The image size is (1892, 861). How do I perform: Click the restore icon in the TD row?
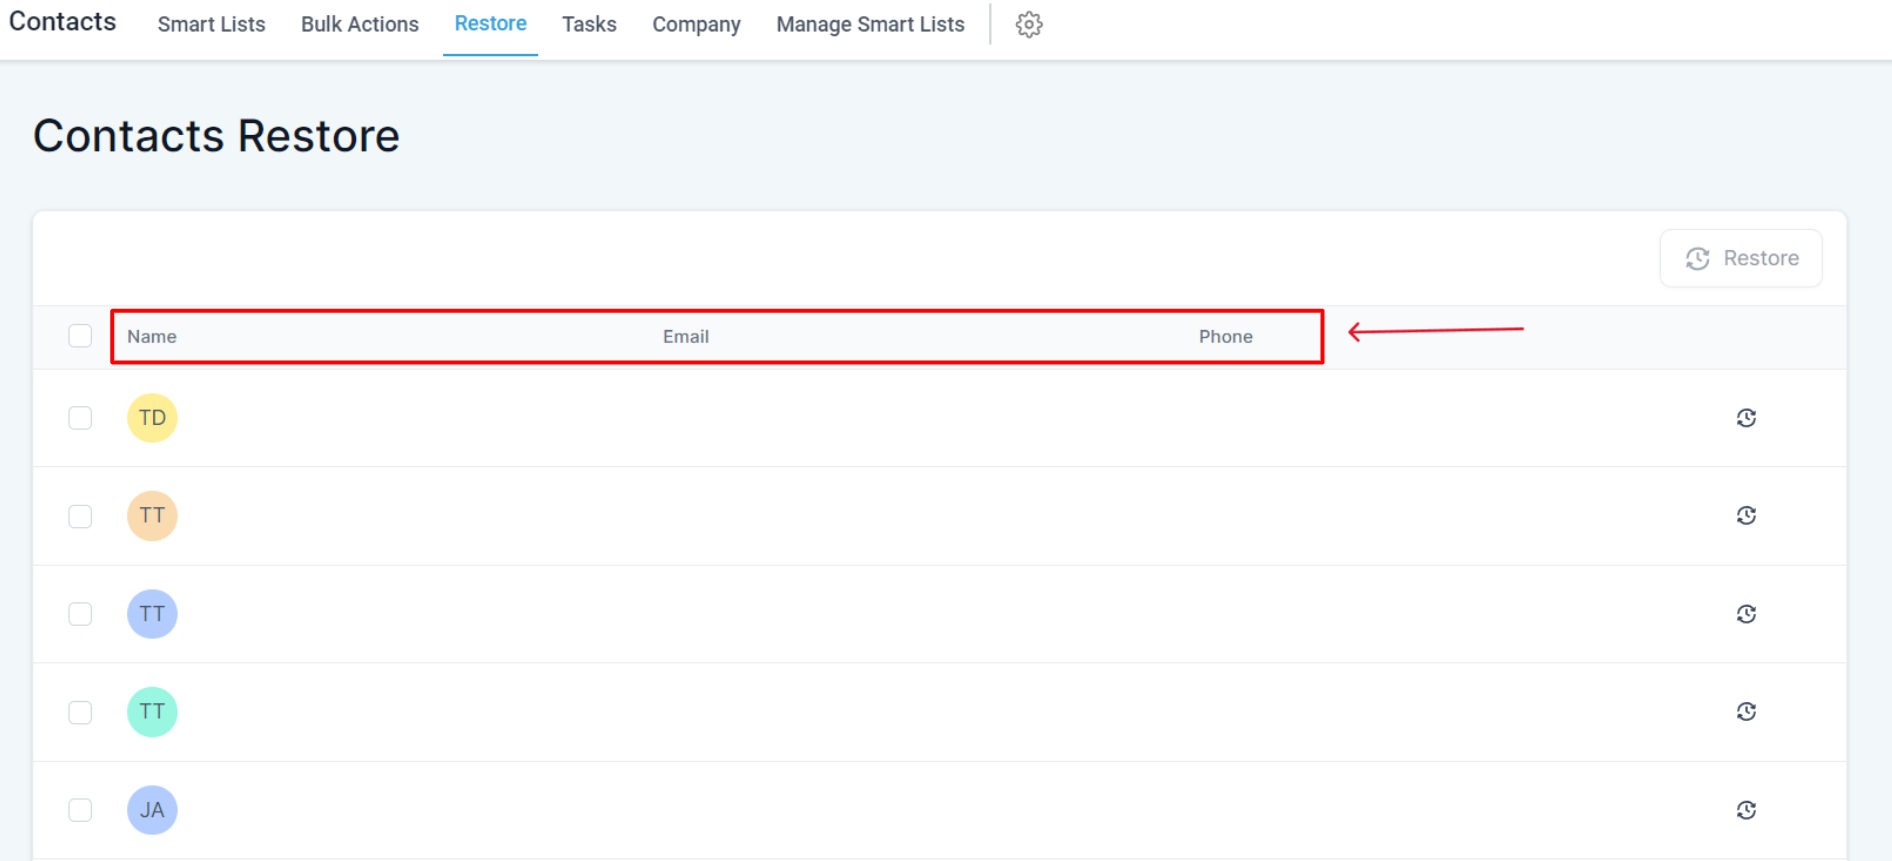1746,418
